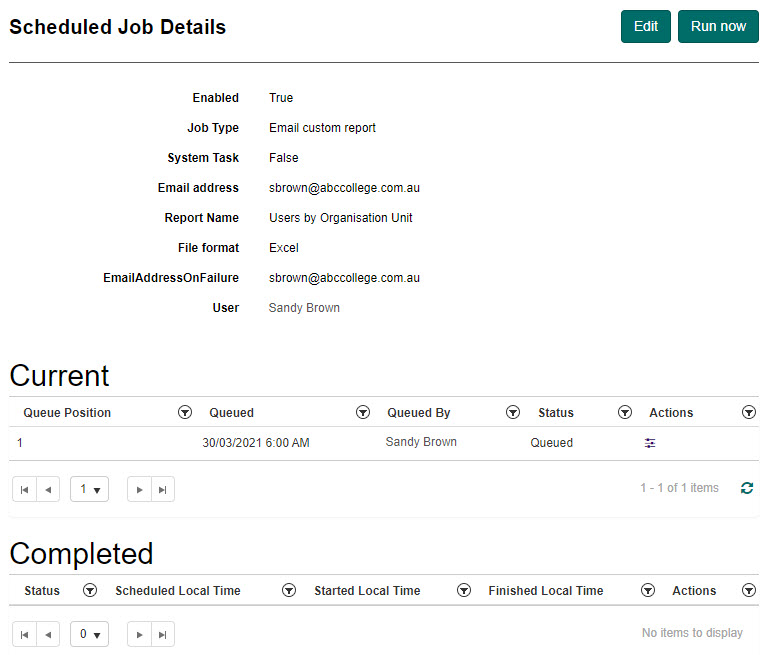This screenshot has width=776, height=655.
Task: Open Sandy Brown user link in details
Action: coord(304,308)
